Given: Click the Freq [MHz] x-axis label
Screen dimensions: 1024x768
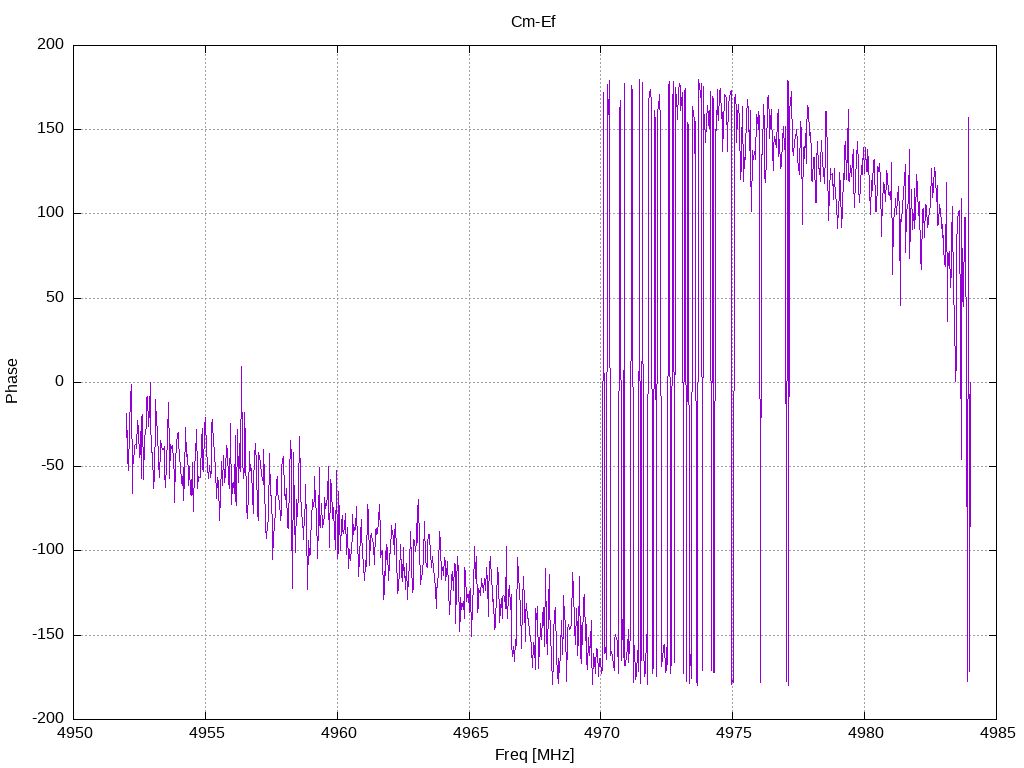Looking at the screenshot, I should point(534,755).
